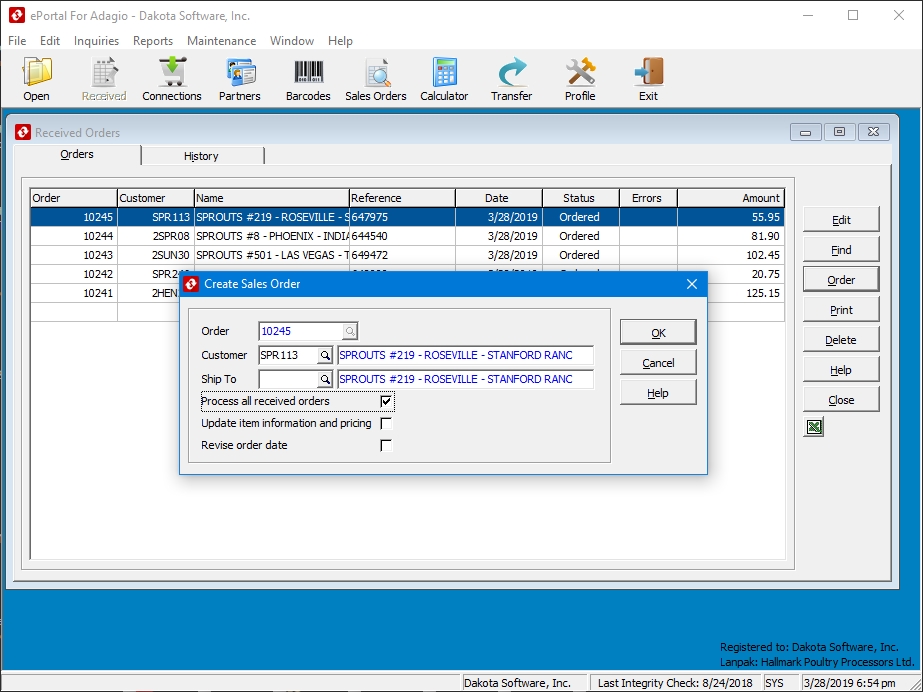Screen dimensions: 923x692
Task: Click the Errors column header
Action: [x=648, y=198]
